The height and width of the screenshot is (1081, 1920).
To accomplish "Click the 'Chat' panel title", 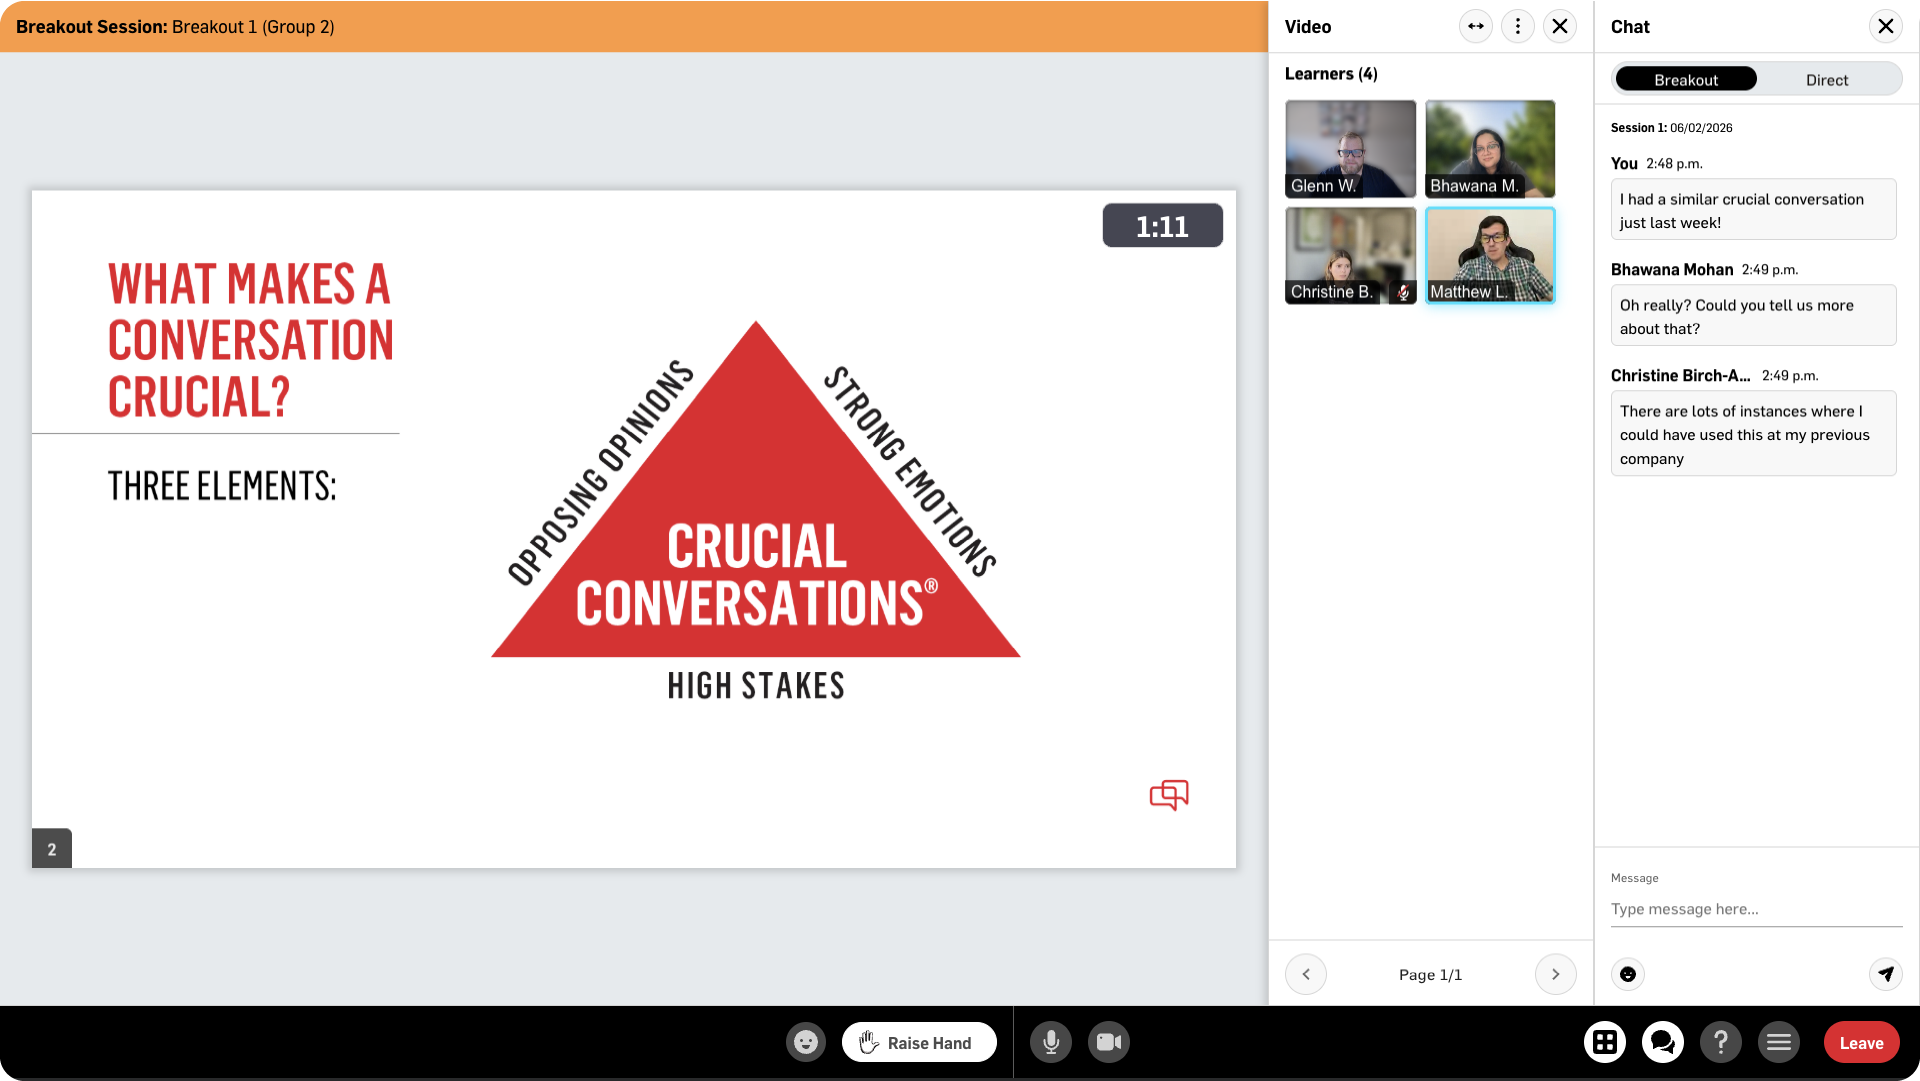I will pos(1630,27).
